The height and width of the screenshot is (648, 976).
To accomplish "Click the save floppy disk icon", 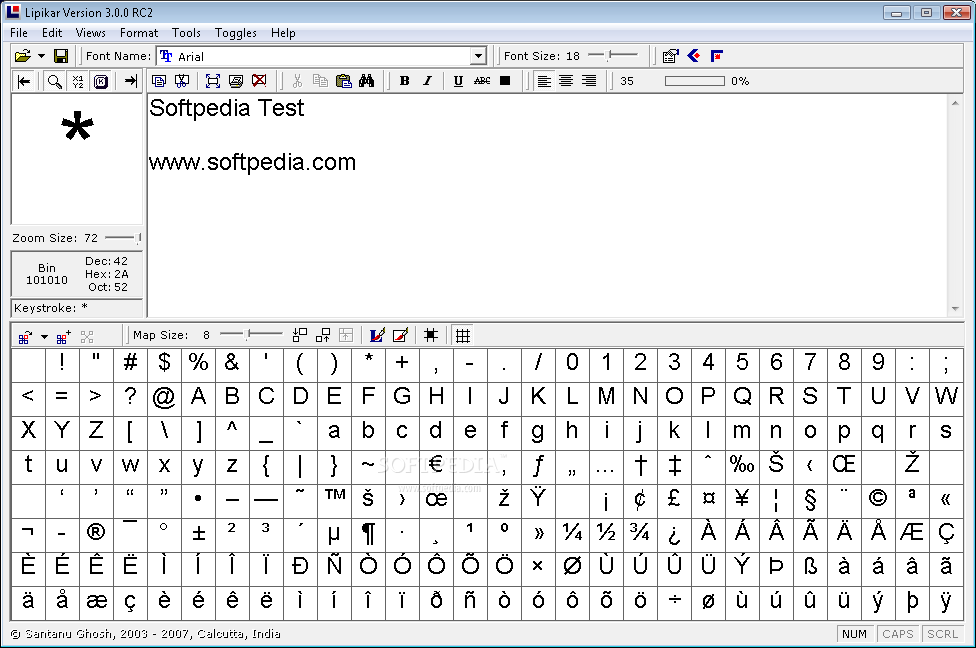I will (x=61, y=56).
